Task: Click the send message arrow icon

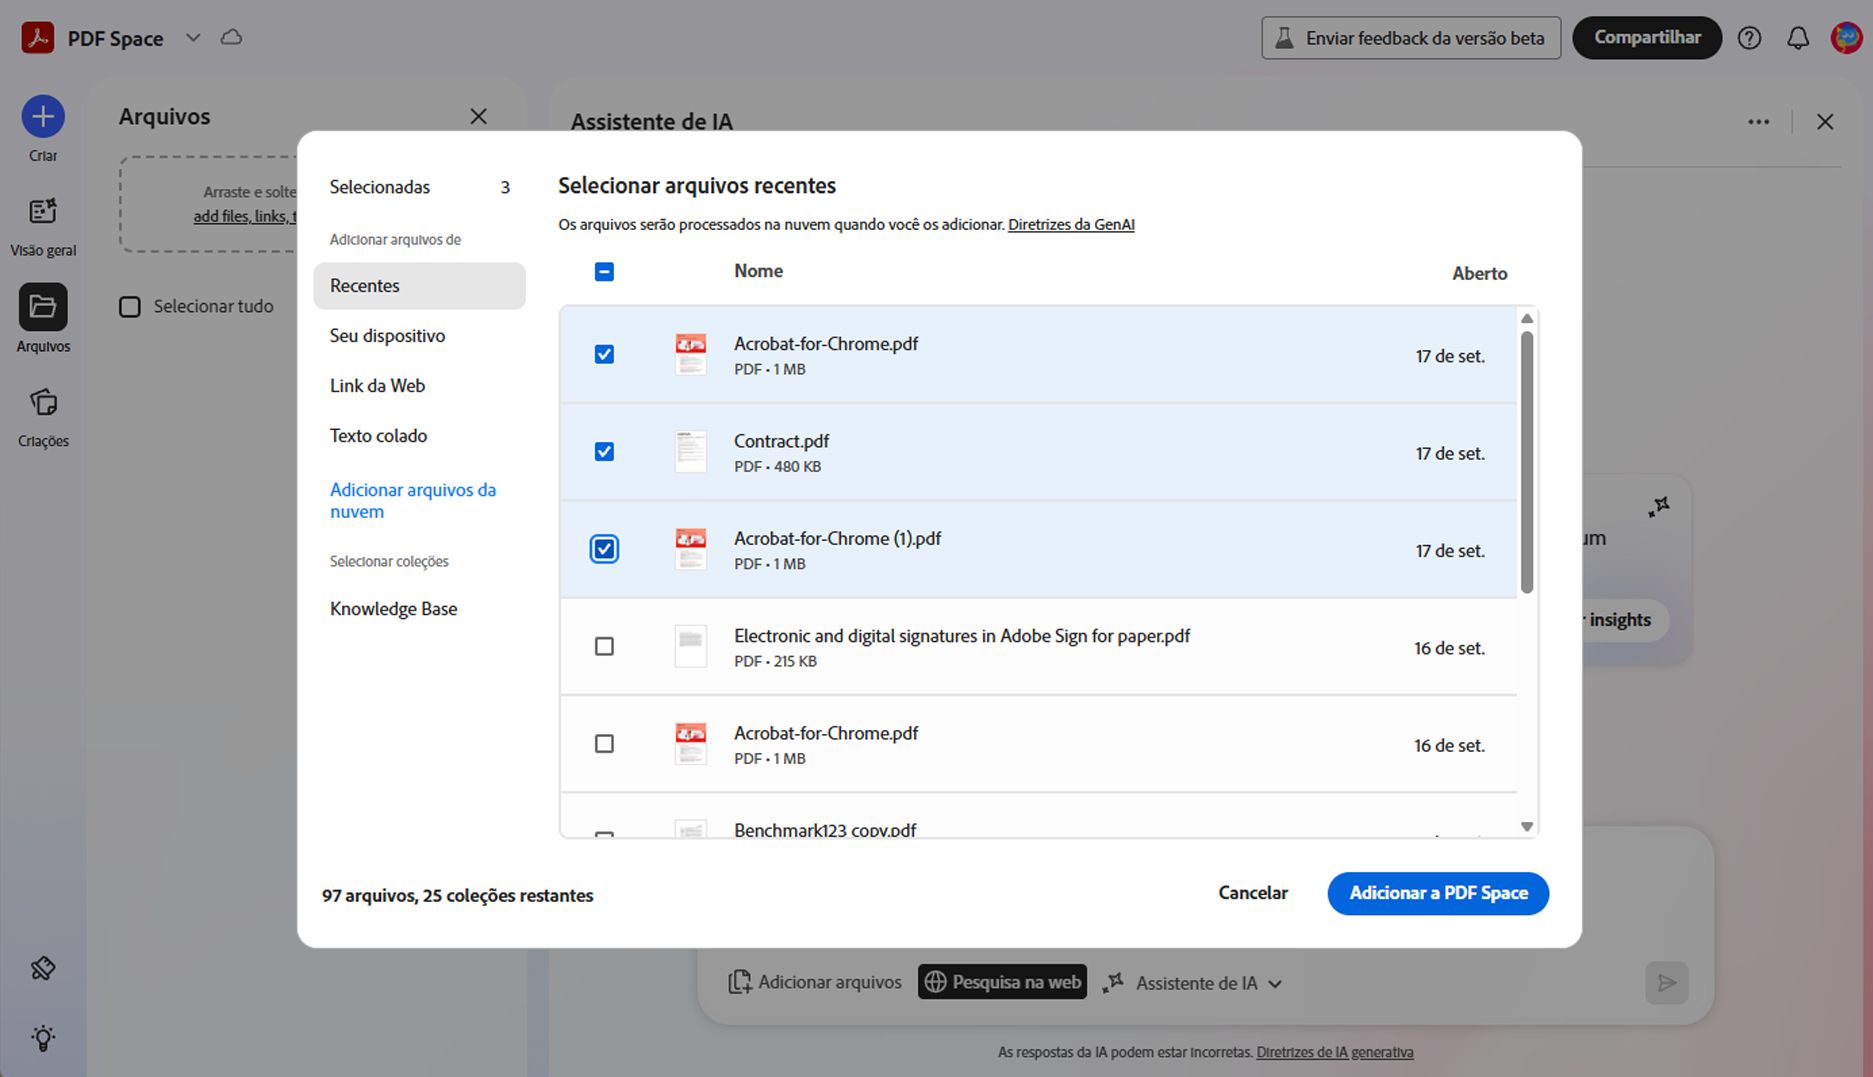Action: point(1666,983)
